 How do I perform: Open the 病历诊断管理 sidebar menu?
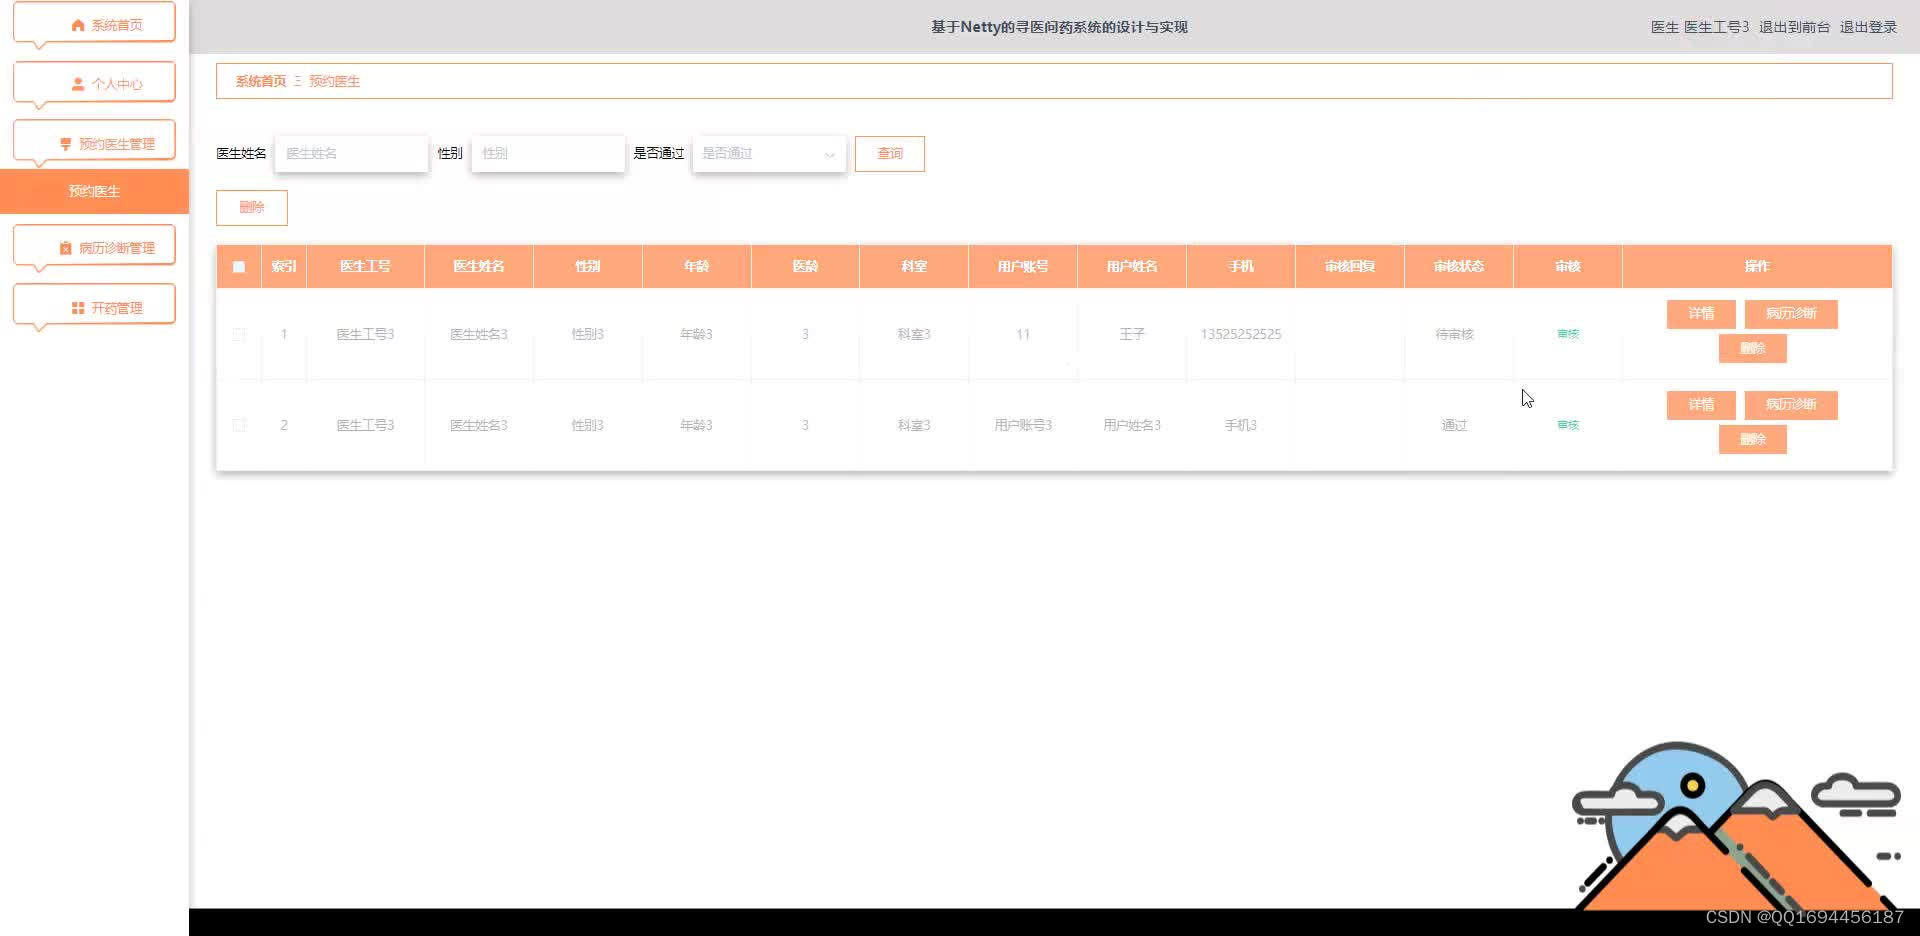(94, 247)
